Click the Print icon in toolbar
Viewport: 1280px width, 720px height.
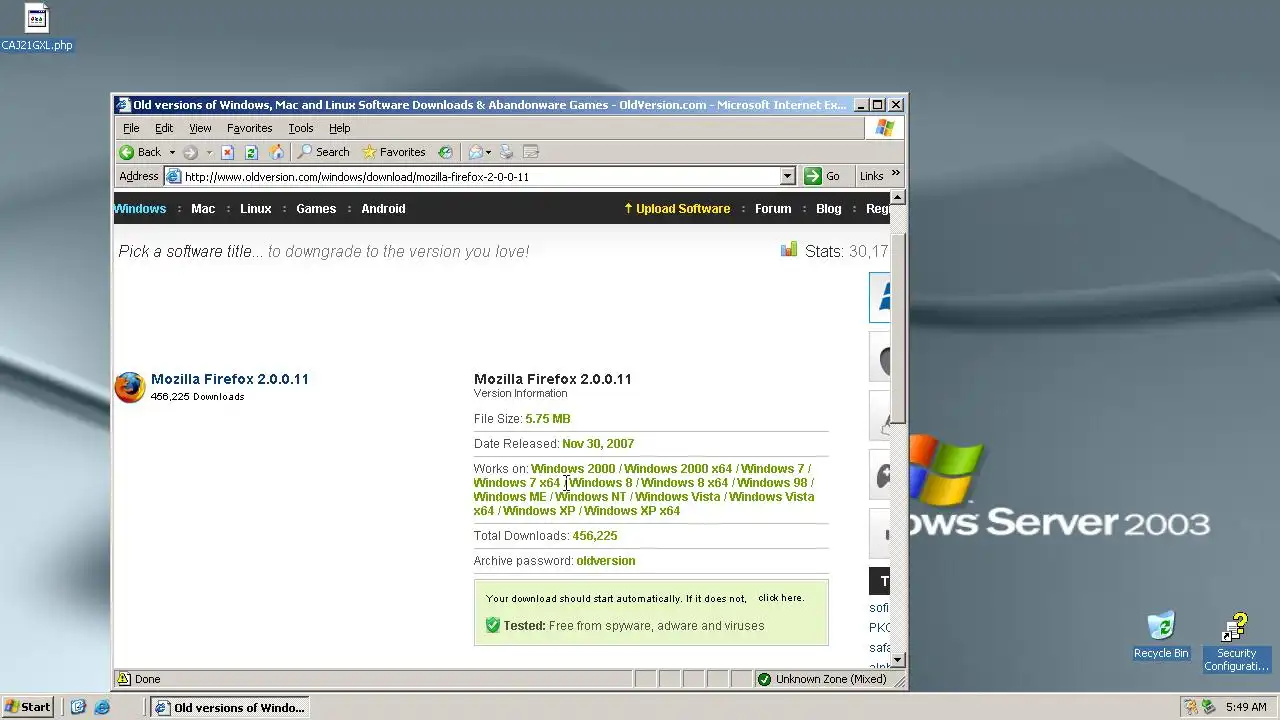(x=507, y=152)
